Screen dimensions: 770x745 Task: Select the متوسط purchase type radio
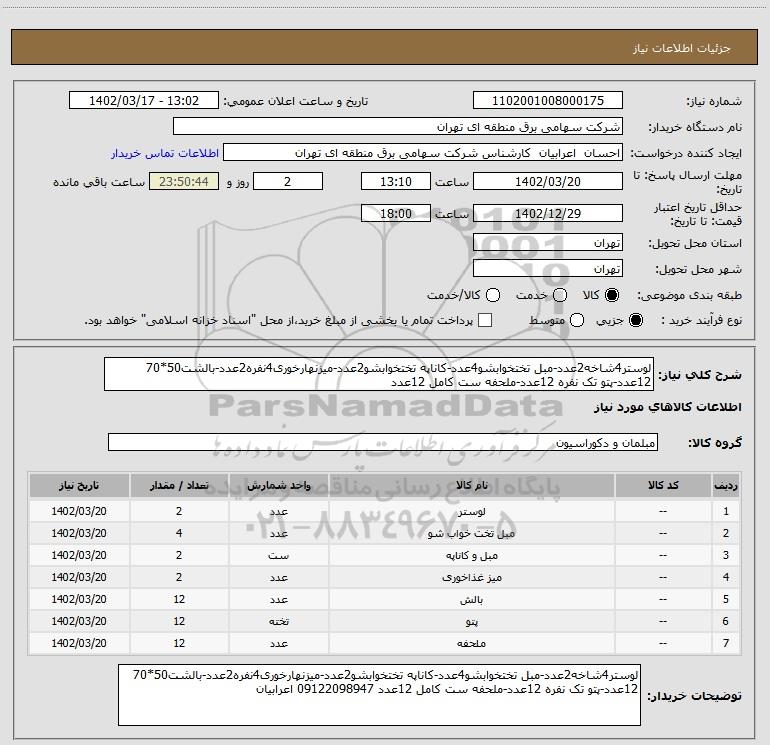(x=577, y=320)
